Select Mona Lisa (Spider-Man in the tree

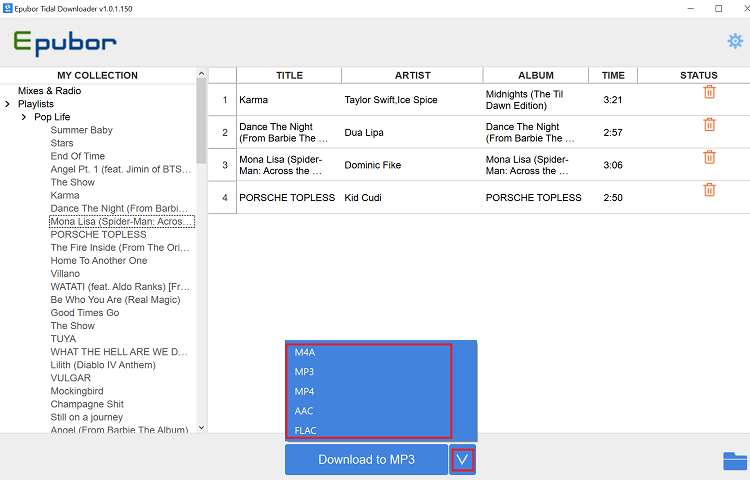pos(122,221)
